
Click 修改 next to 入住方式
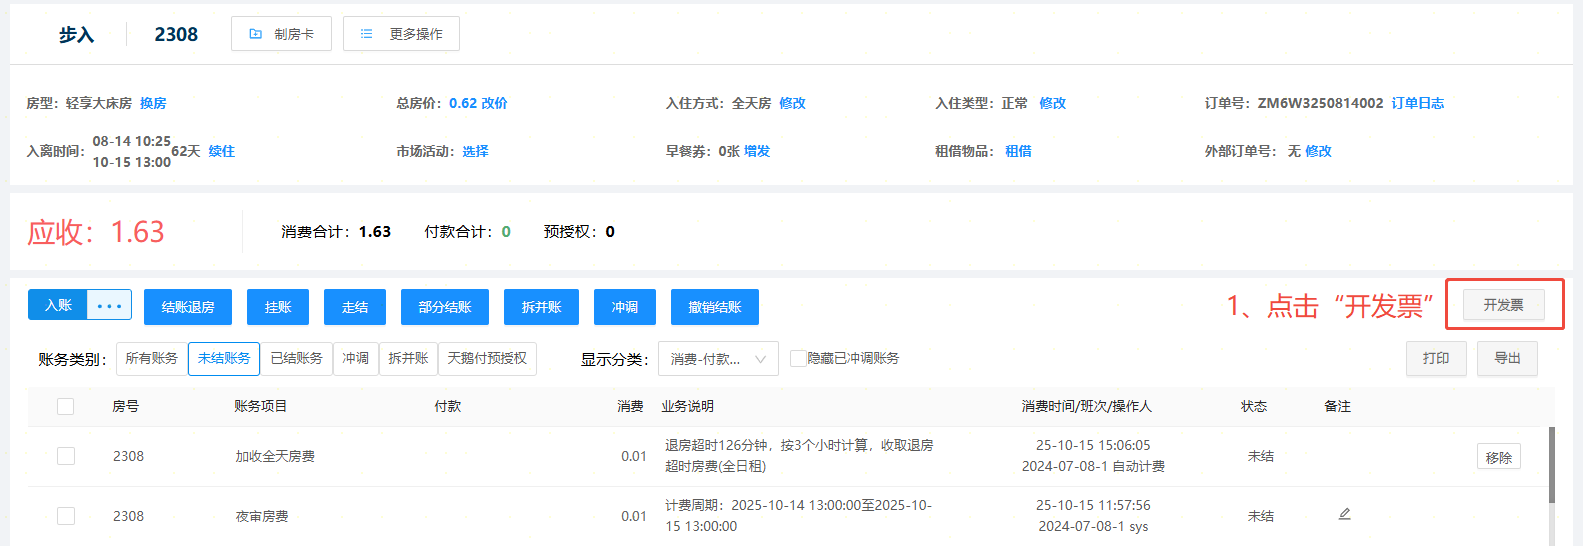(x=792, y=103)
